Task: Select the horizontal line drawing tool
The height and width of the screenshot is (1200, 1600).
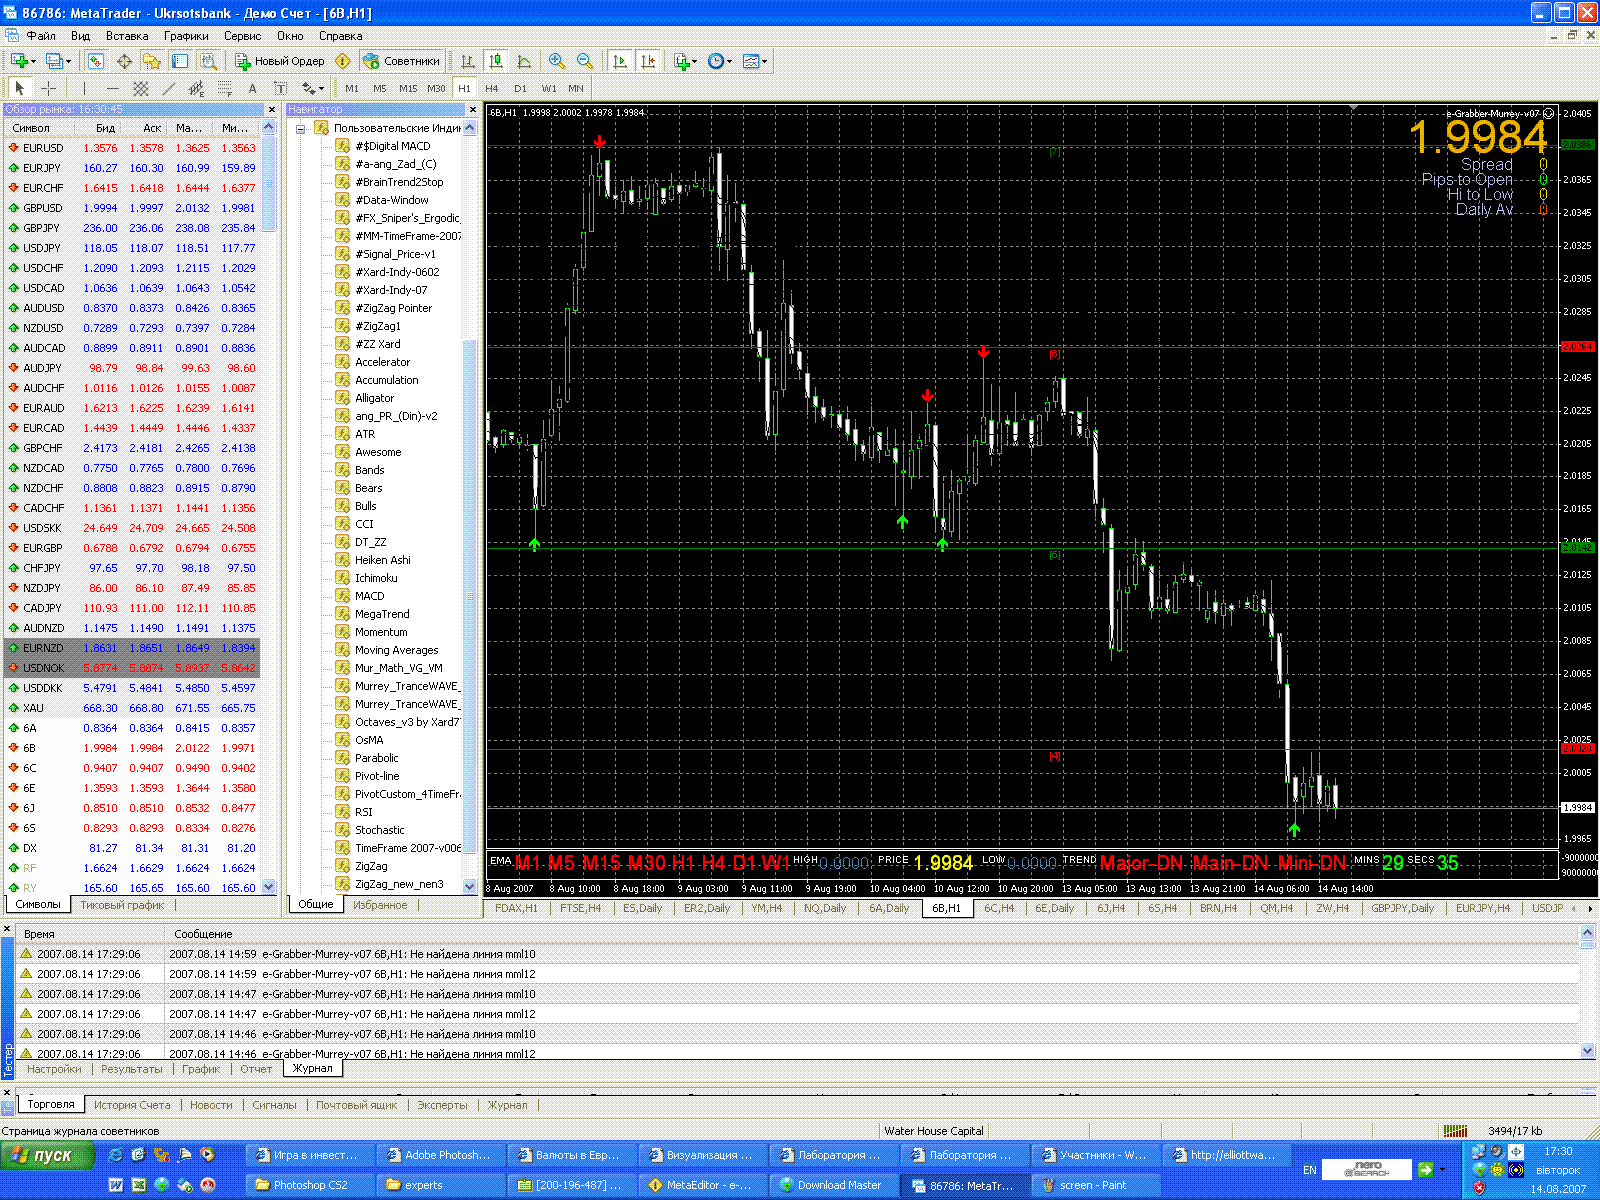Action: point(112,88)
